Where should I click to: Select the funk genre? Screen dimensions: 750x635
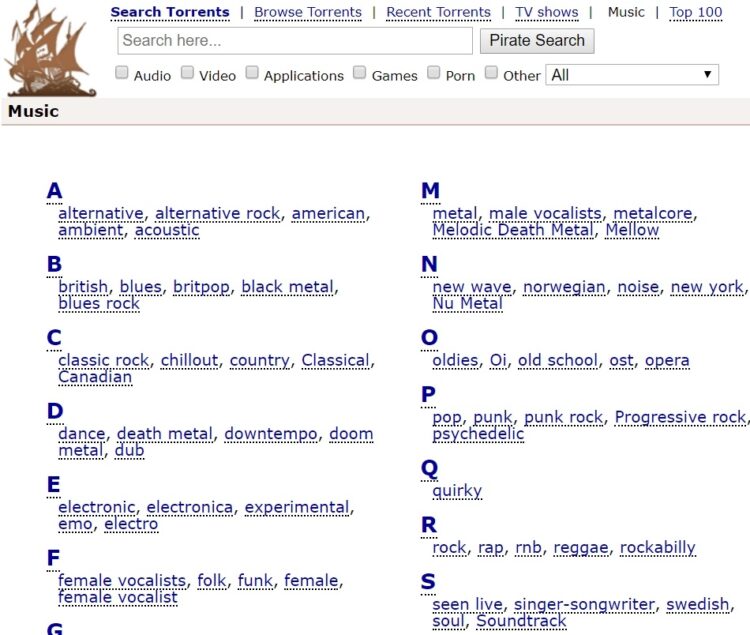point(255,580)
